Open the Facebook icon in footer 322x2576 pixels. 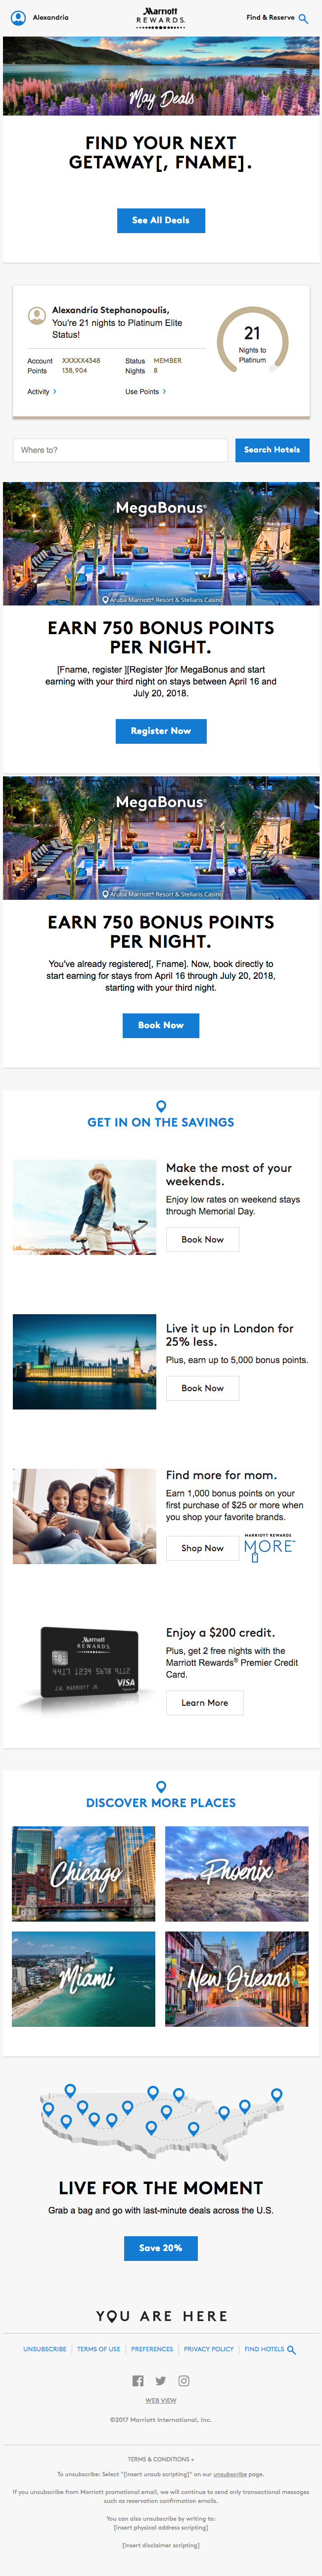tap(138, 2381)
